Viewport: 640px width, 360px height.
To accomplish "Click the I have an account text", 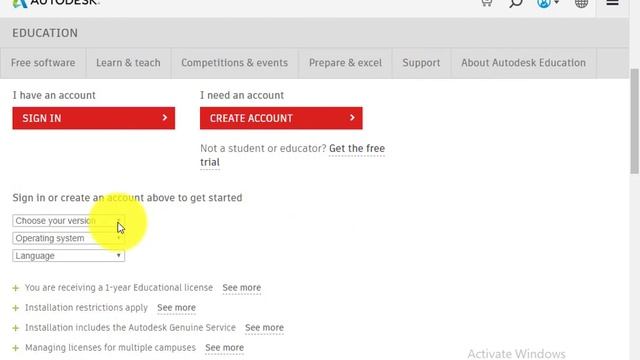I will (x=54, y=95).
